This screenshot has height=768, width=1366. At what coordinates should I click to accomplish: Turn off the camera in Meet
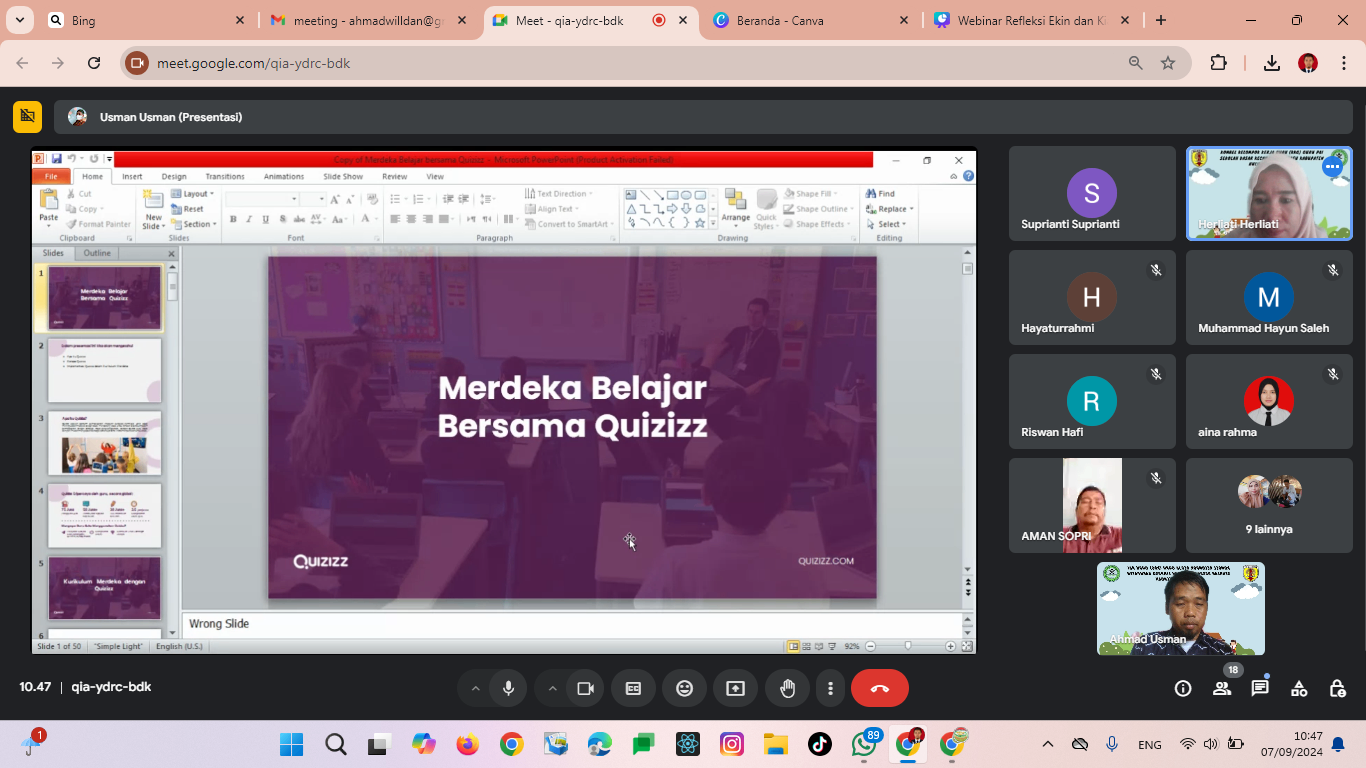[586, 688]
